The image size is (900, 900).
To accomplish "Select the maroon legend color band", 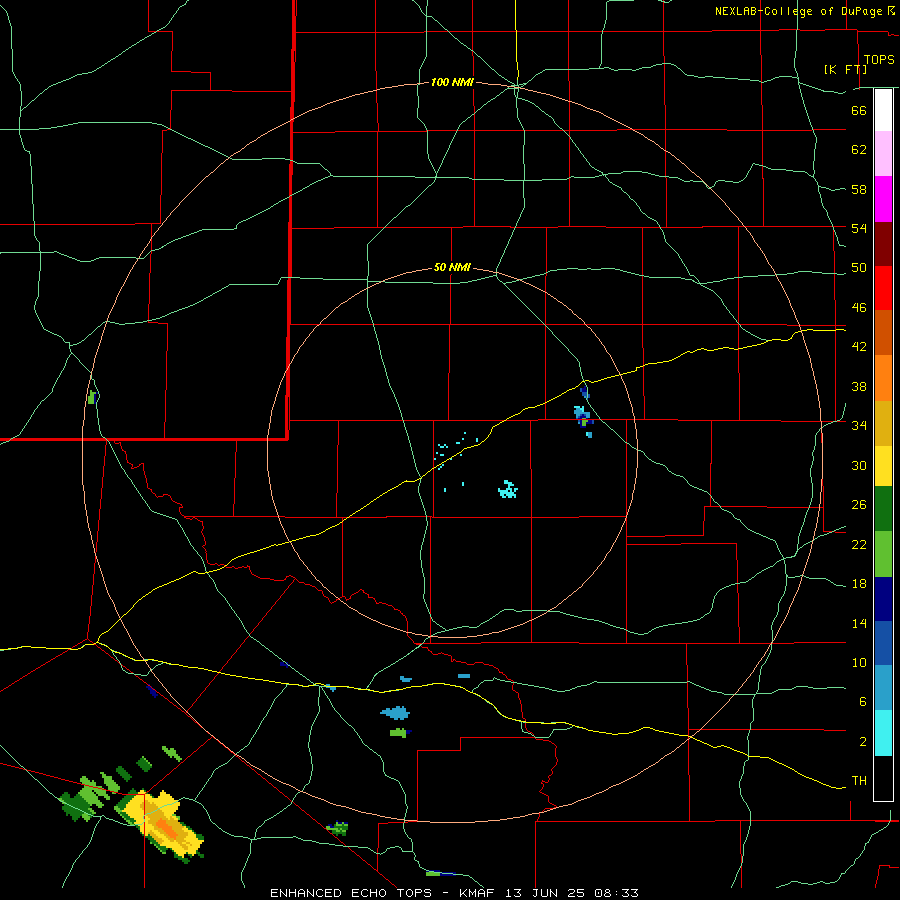I will click(883, 244).
